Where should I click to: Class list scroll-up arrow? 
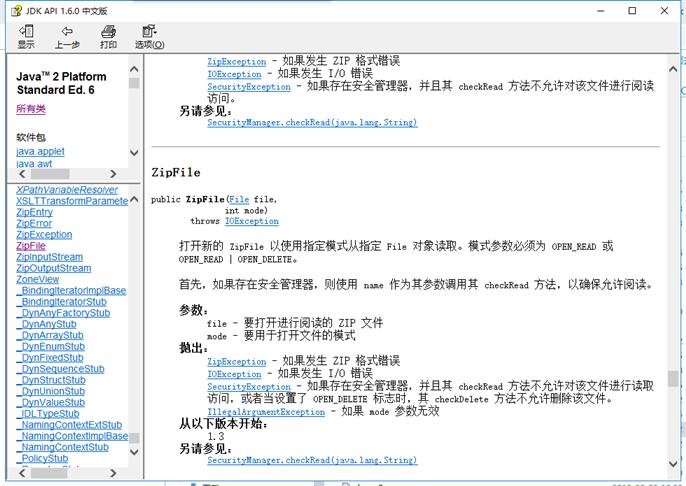[x=134, y=199]
